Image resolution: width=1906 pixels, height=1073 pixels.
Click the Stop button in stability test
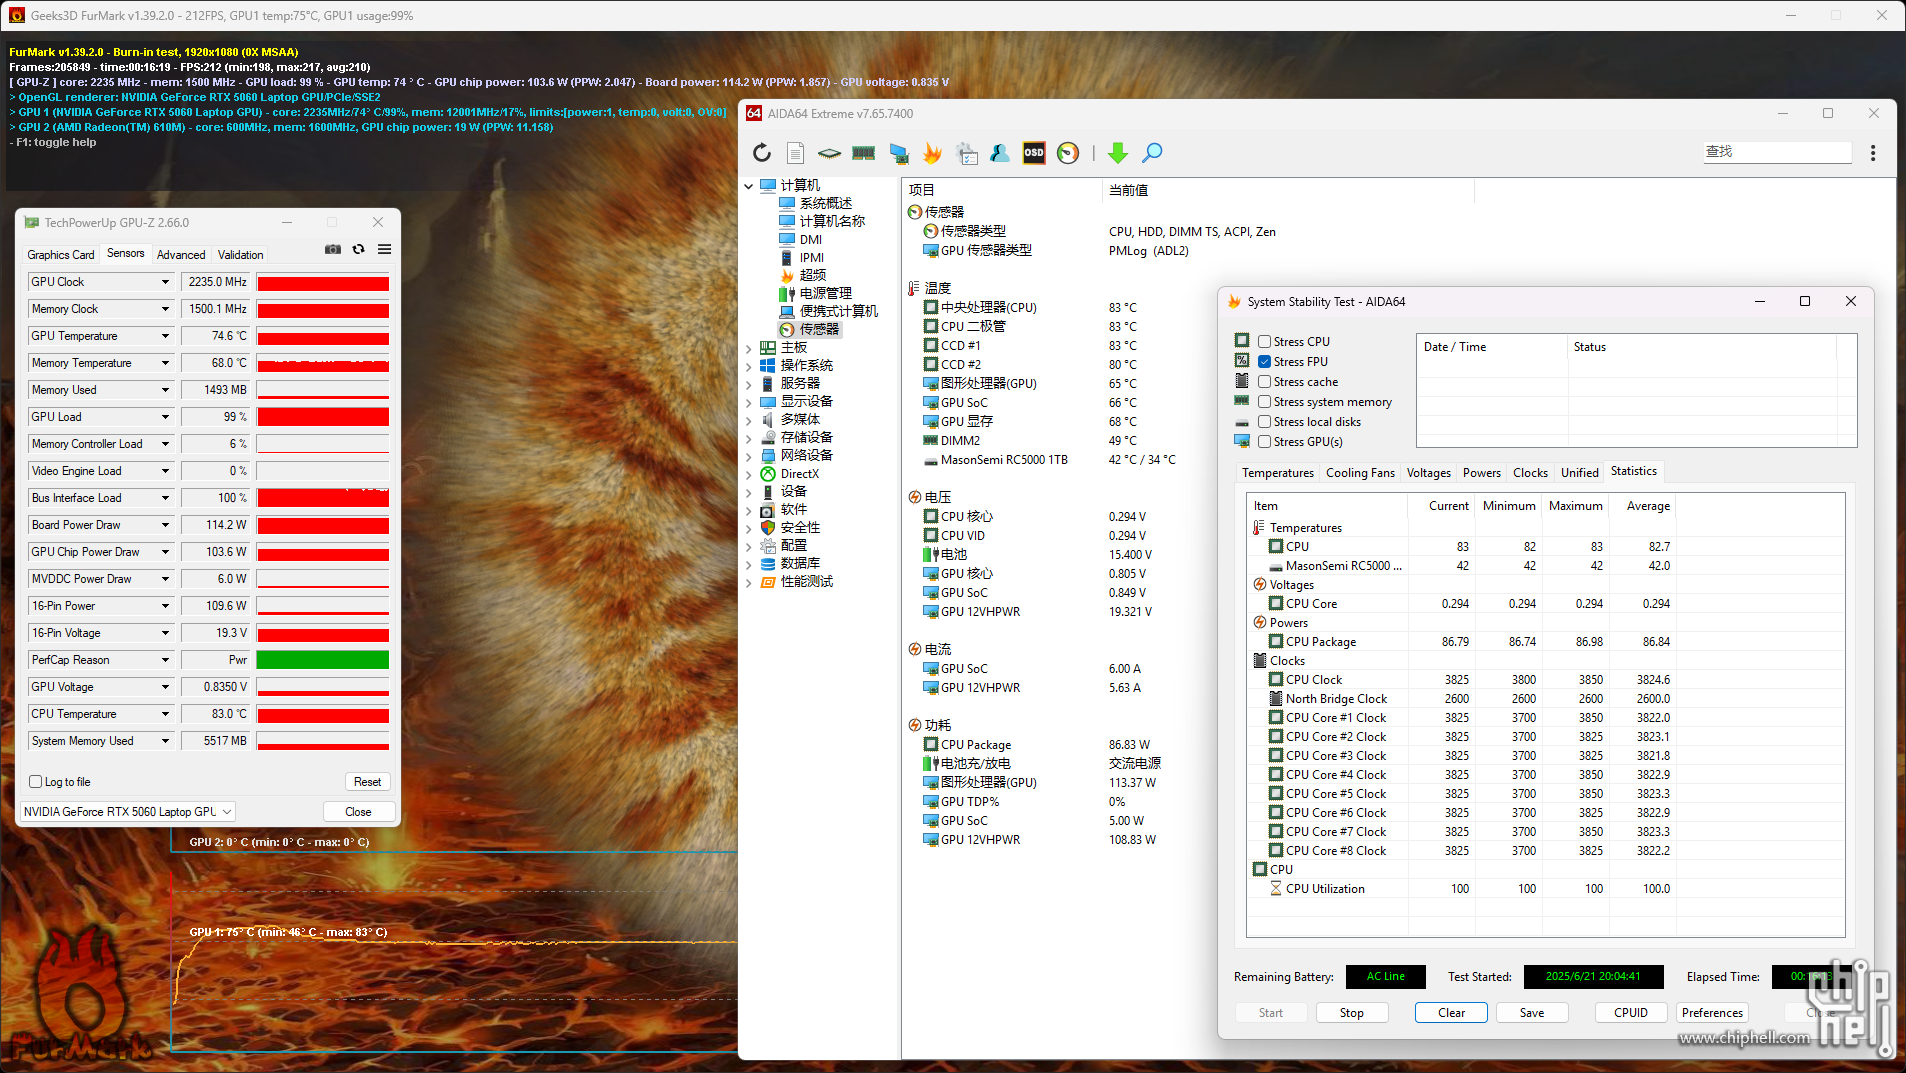(1352, 1013)
